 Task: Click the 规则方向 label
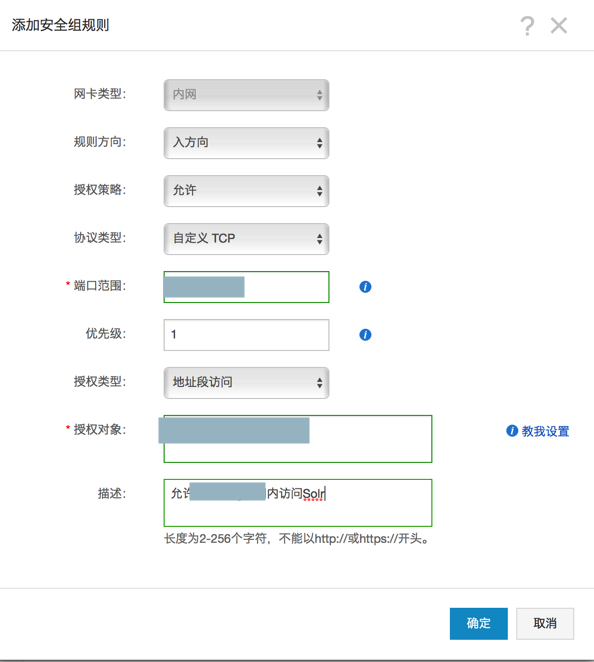pyautogui.click(x=100, y=142)
